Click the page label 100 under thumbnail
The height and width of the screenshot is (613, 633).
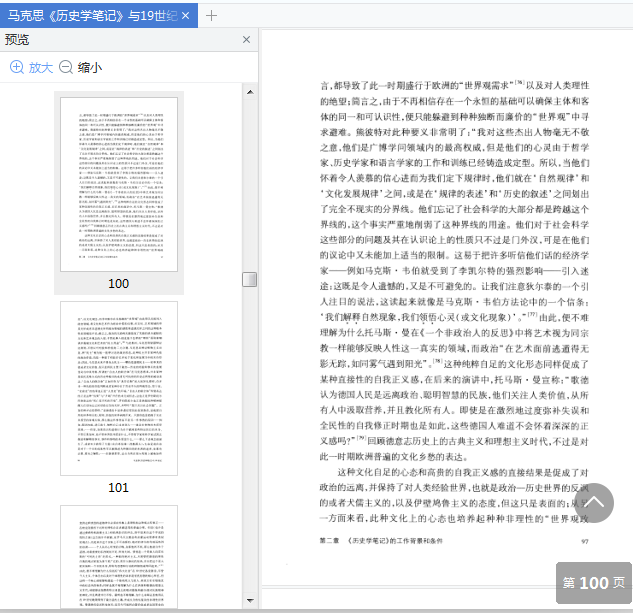pyautogui.click(x=119, y=283)
